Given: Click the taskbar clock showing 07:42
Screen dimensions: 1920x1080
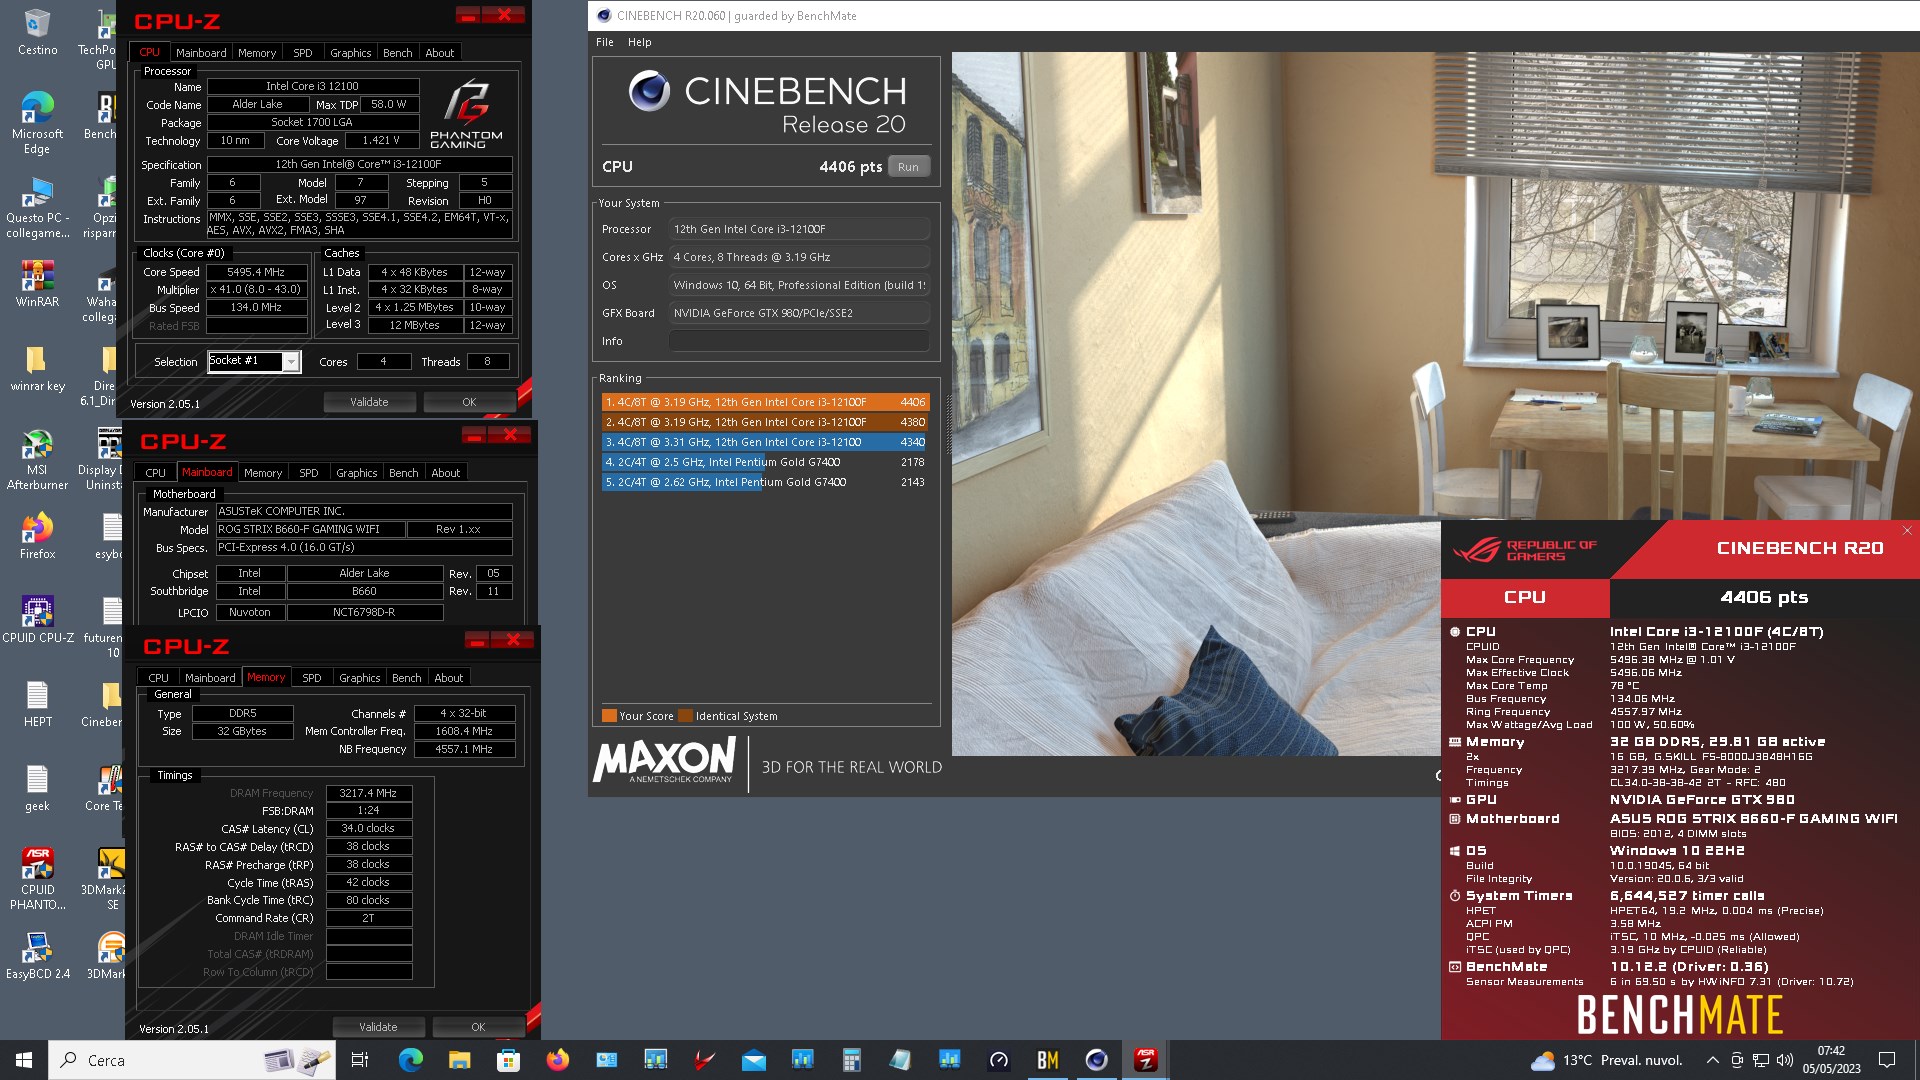Looking at the screenshot, I should click(1831, 1060).
